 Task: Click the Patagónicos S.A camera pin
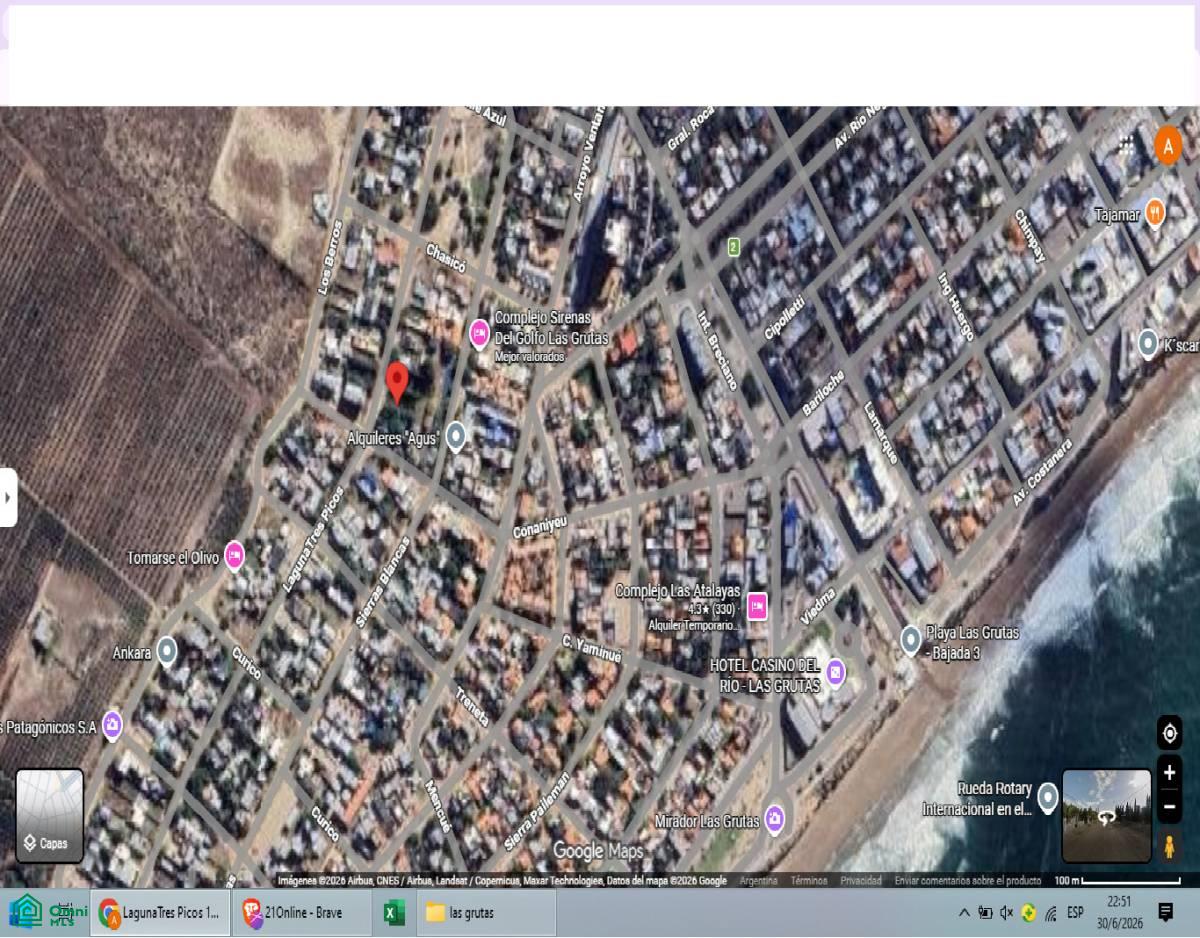click(x=112, y=725)
